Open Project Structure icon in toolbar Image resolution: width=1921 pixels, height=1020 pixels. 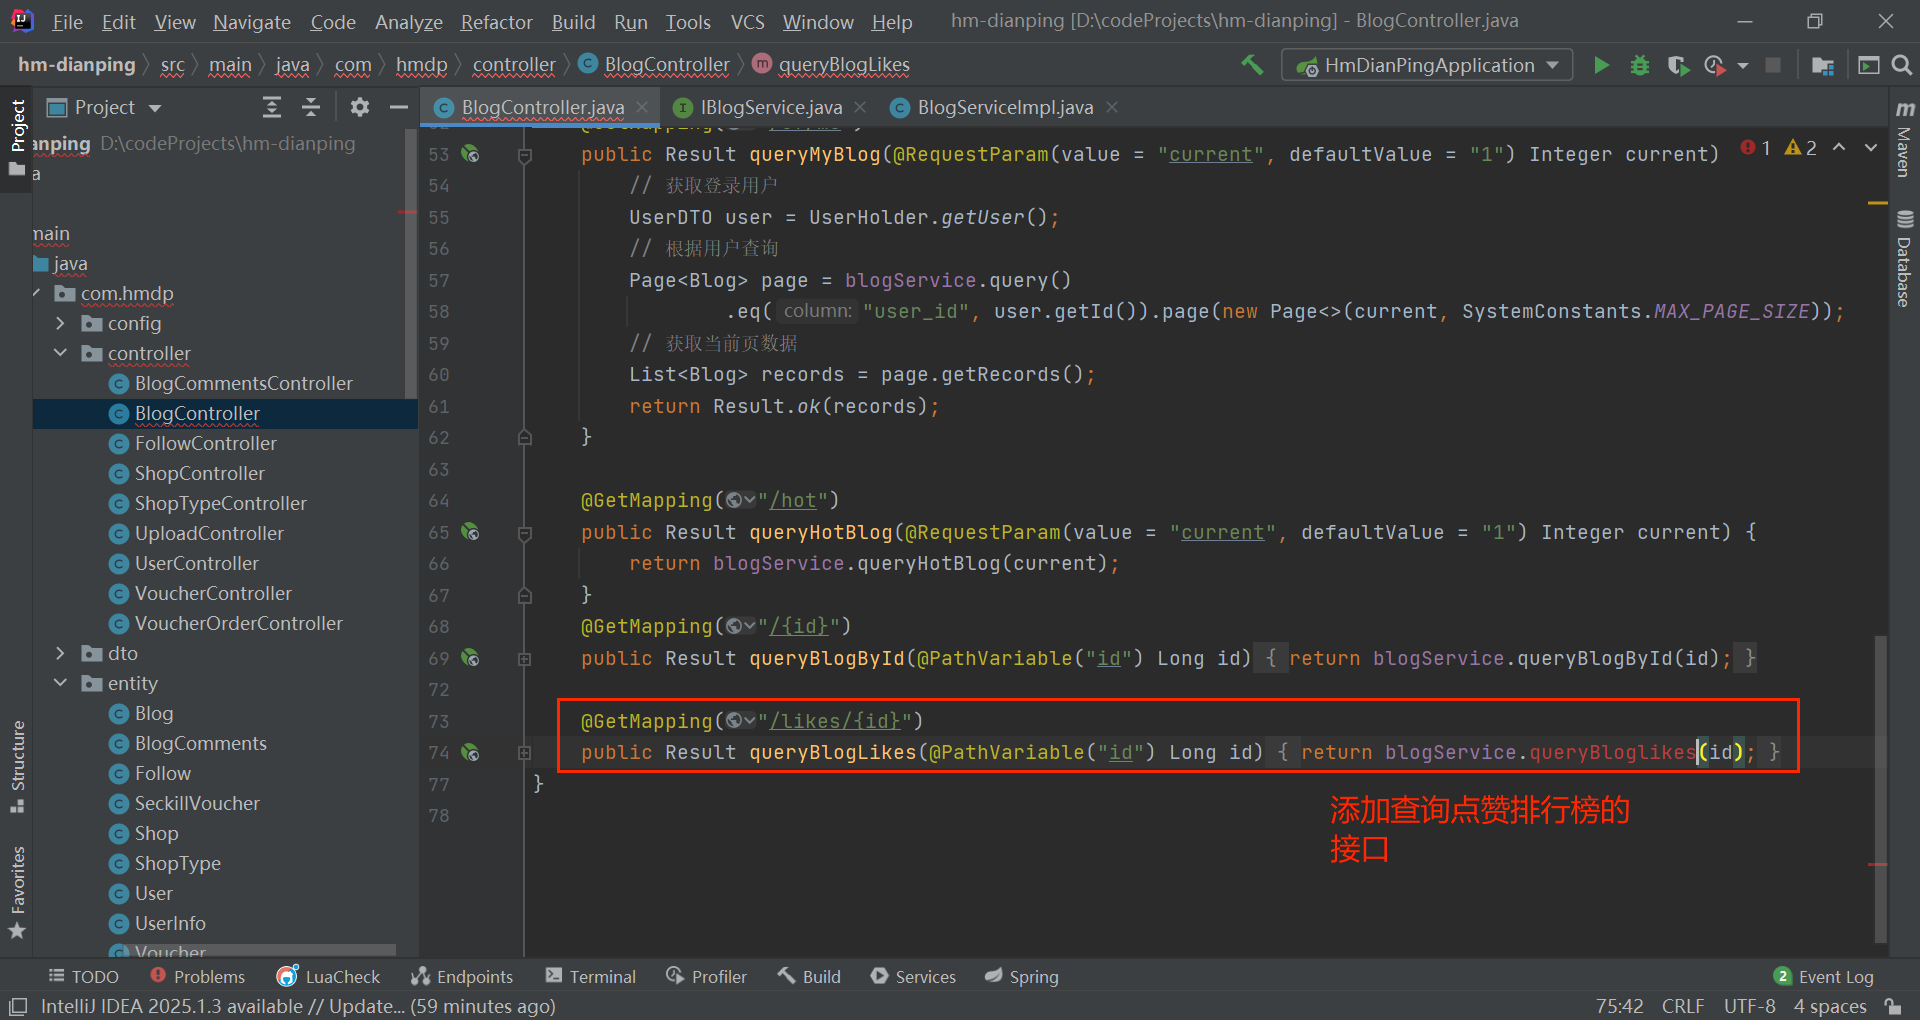[1823, 65]
